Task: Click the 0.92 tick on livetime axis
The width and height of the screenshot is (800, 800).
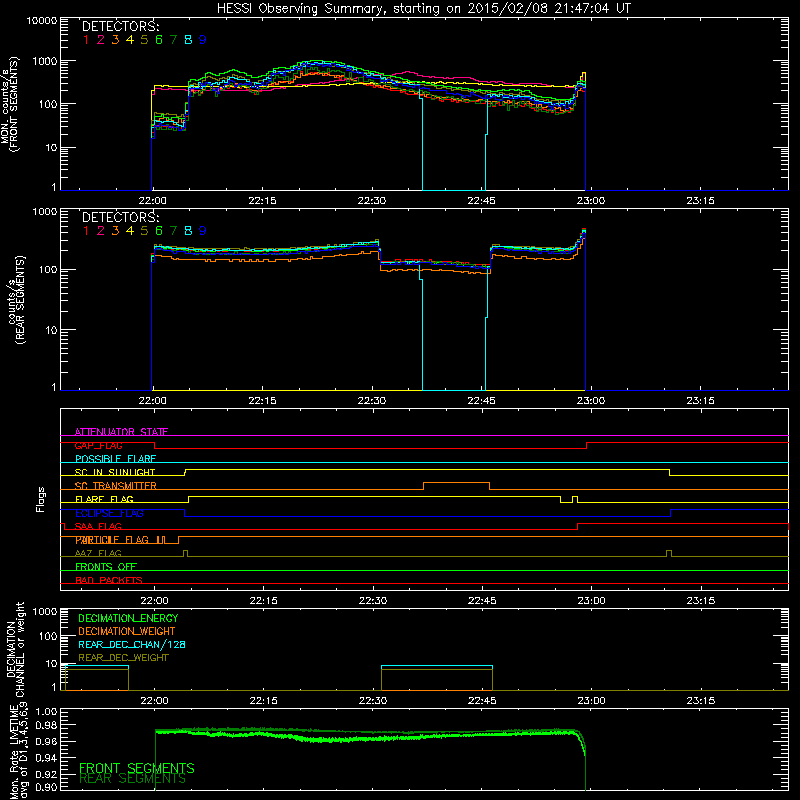Action: click(47, 772)
